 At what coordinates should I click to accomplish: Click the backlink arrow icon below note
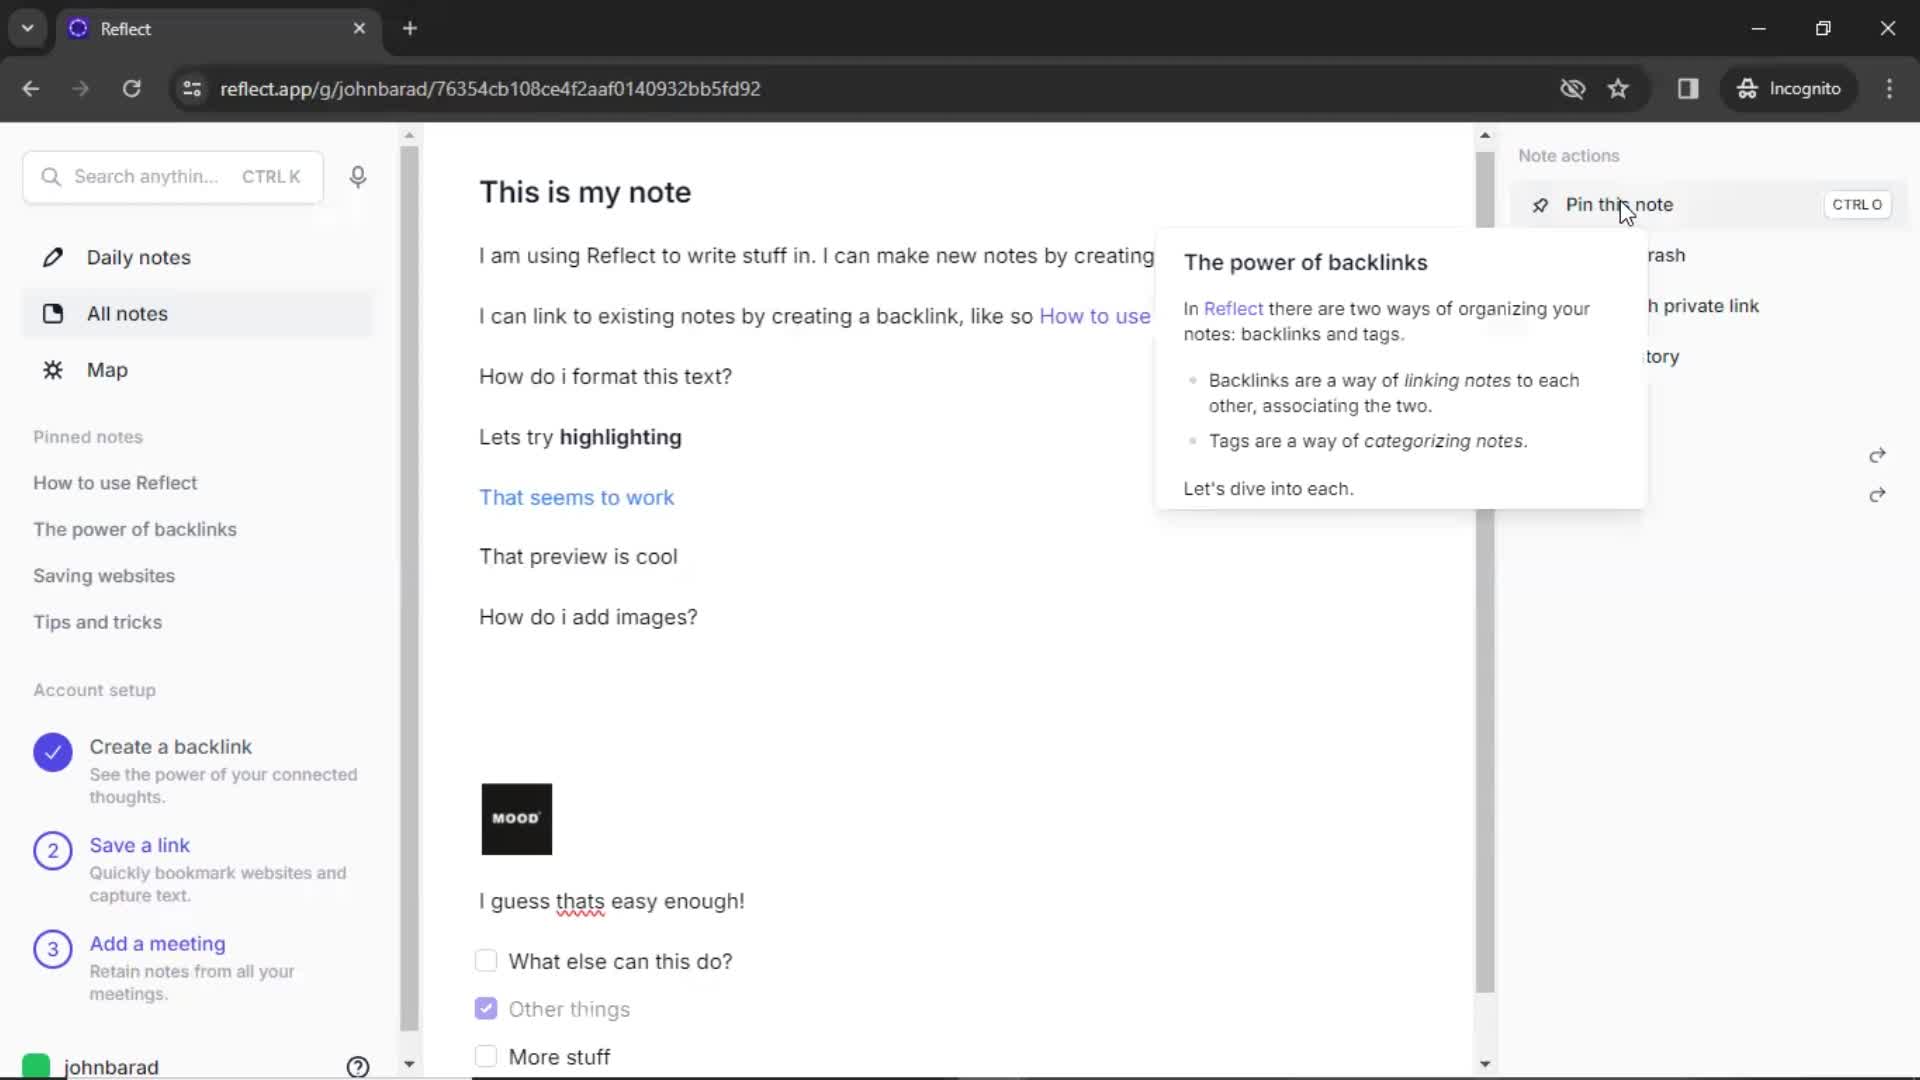1875,493
